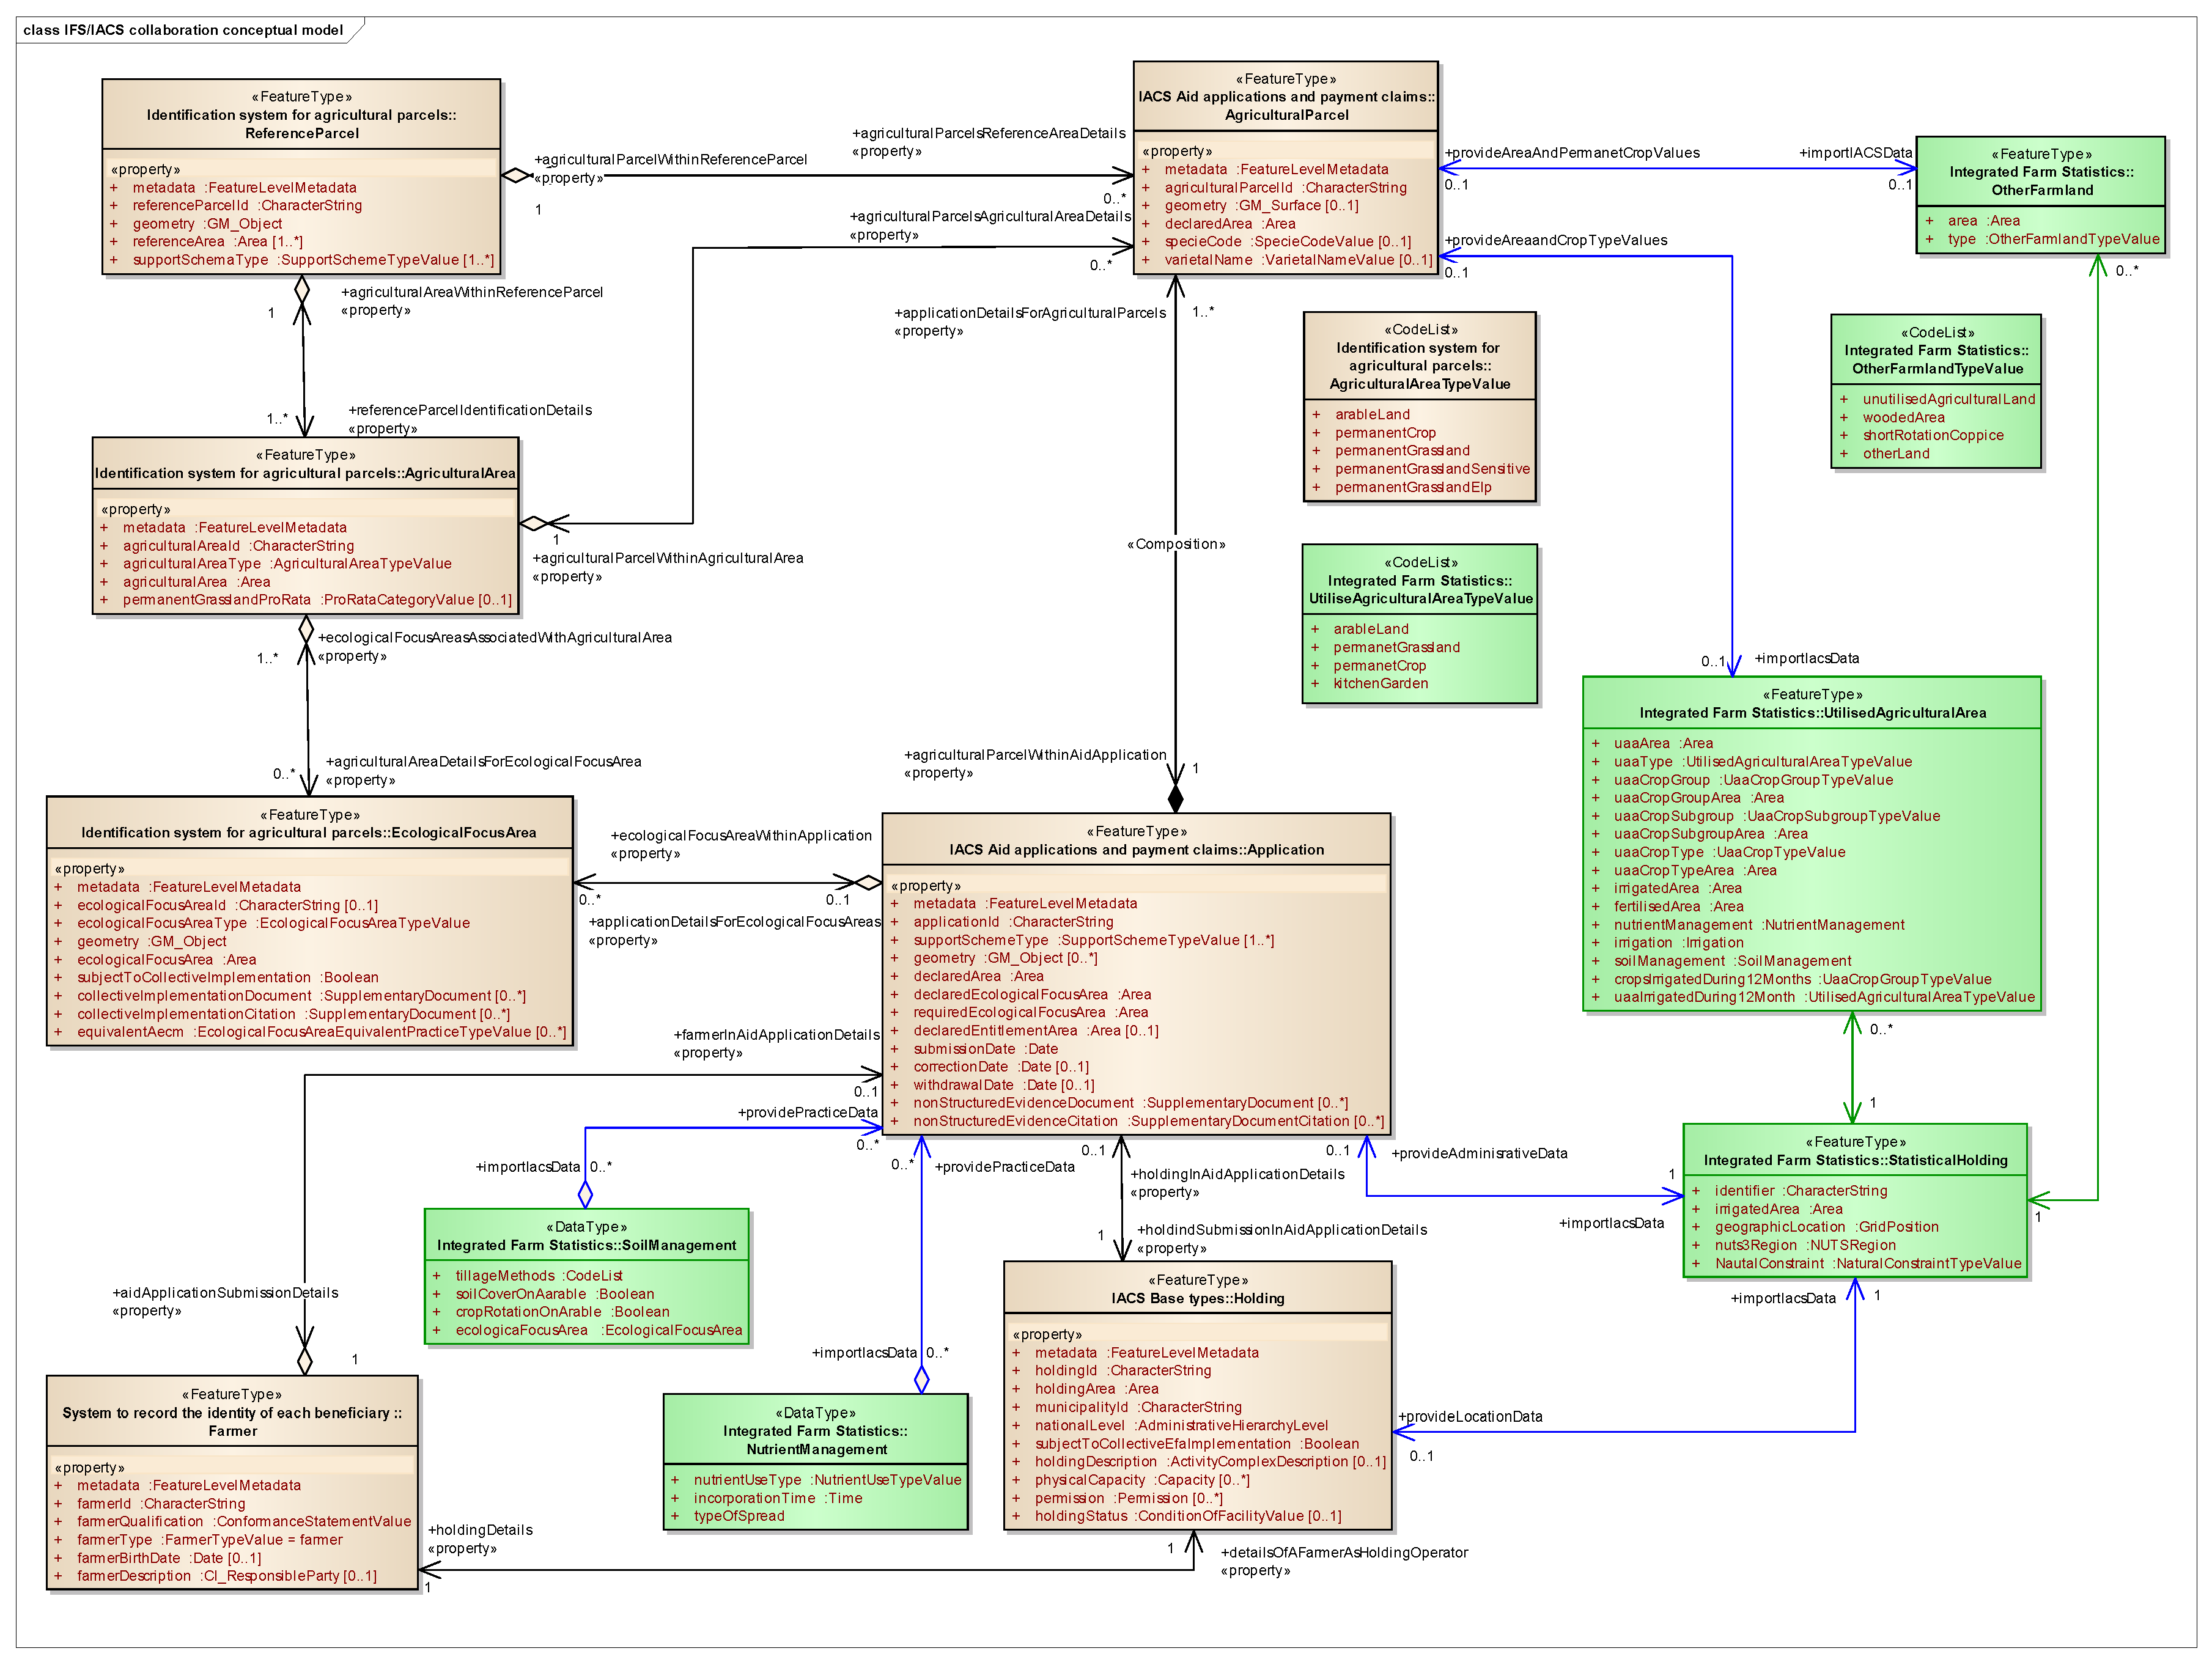The height and width of the screenshot is (1662, 2212).
Task: Click the filled composition diamond above Application
Action: click(1175, 799)
